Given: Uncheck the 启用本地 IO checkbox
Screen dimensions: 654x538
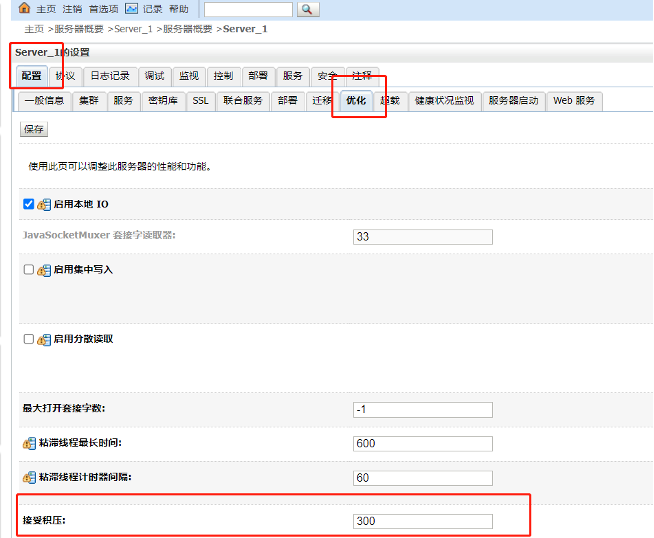Looking at the screenshot, I should 28,204.
